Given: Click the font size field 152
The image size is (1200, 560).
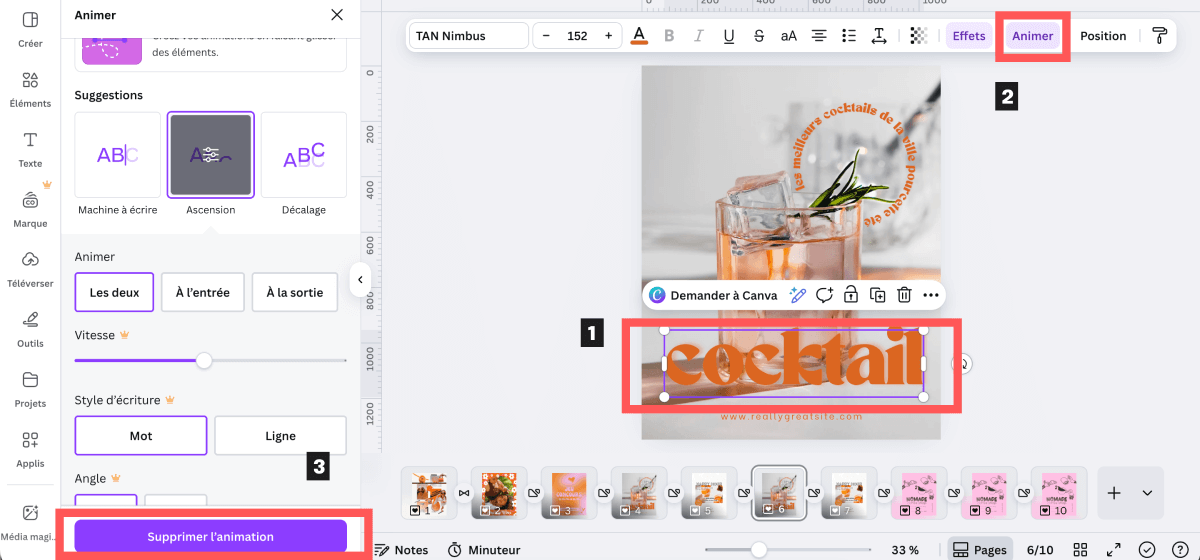Looking at the screenshot, I should (577, 36).
